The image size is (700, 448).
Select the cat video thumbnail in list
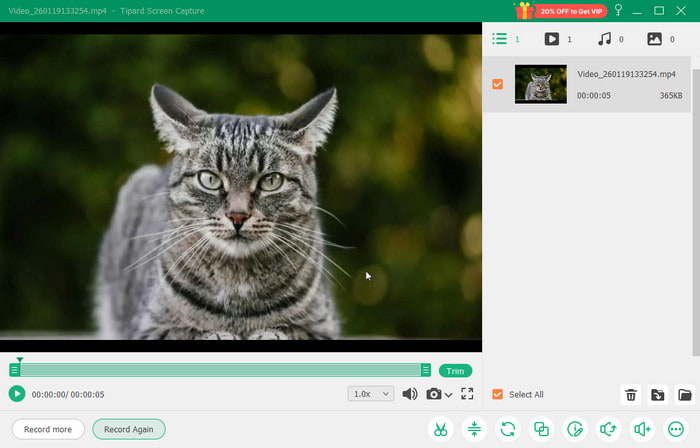click(x=541, y=84)
